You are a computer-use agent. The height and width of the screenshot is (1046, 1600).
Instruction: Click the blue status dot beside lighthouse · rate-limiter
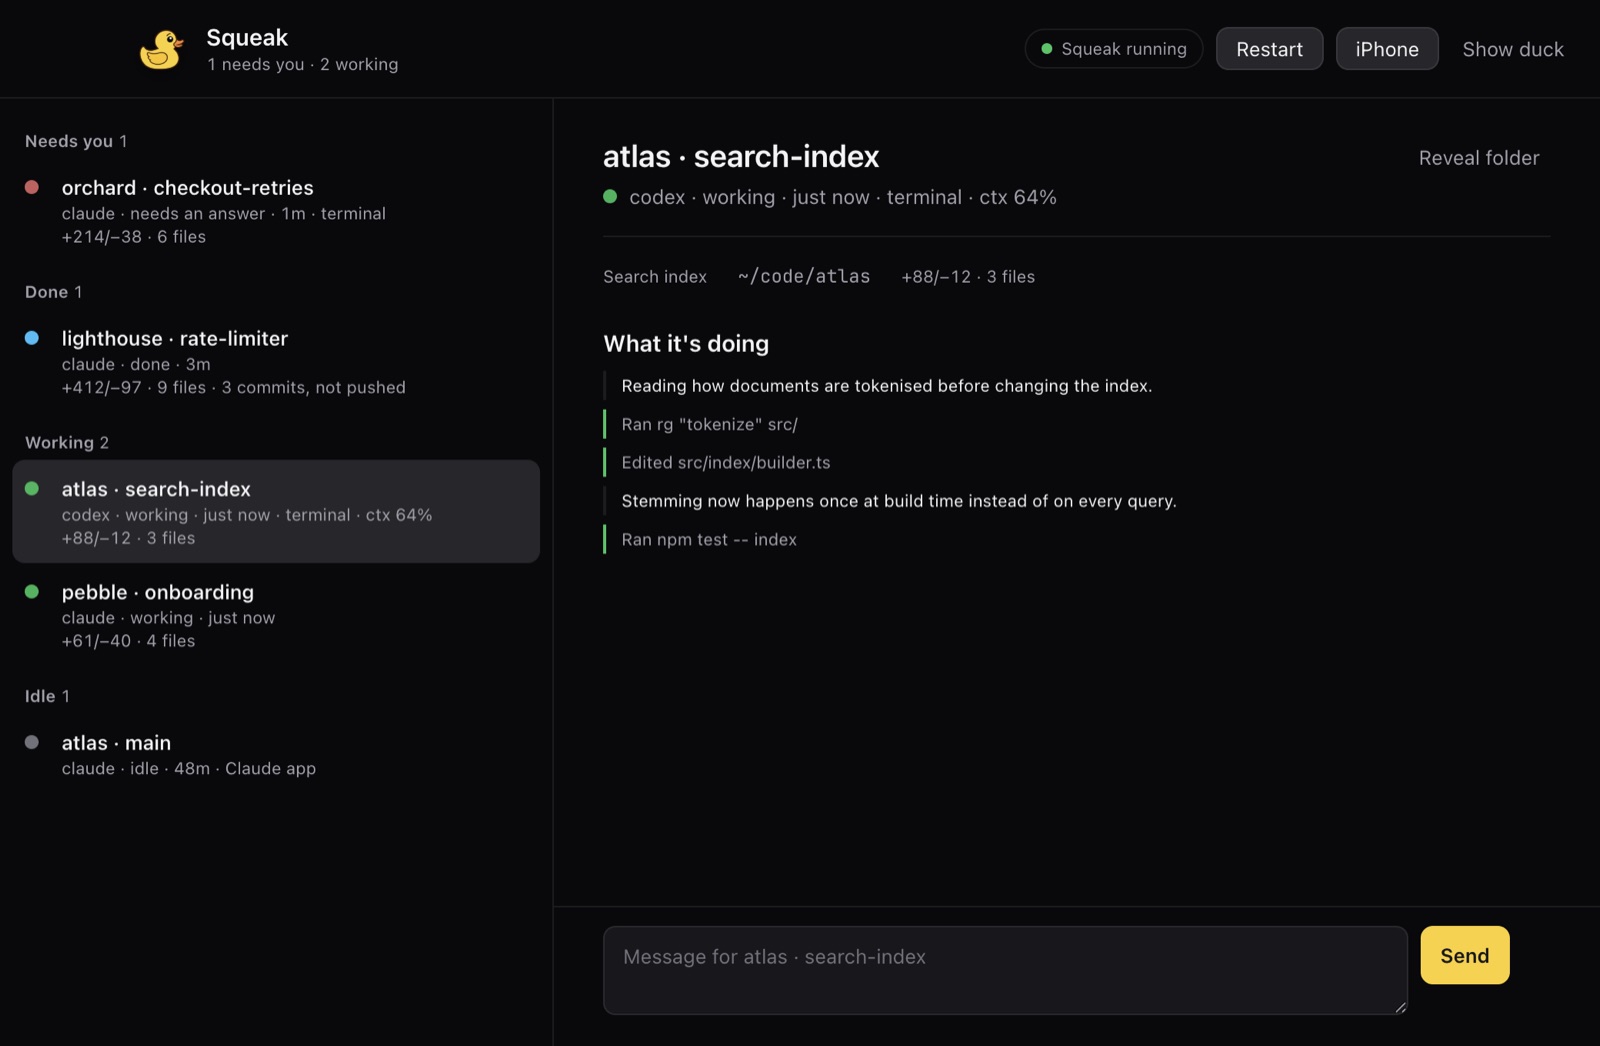32,338
